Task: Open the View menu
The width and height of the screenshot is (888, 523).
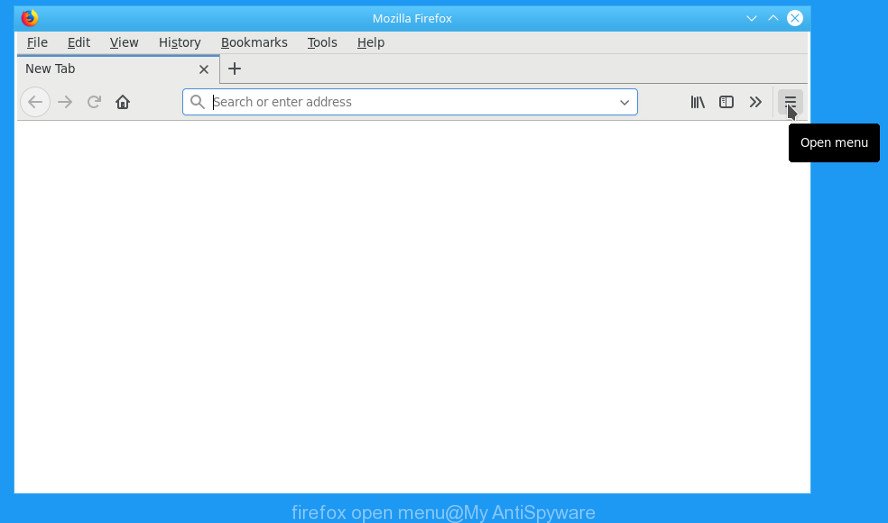Action: (x=124, y=42)
